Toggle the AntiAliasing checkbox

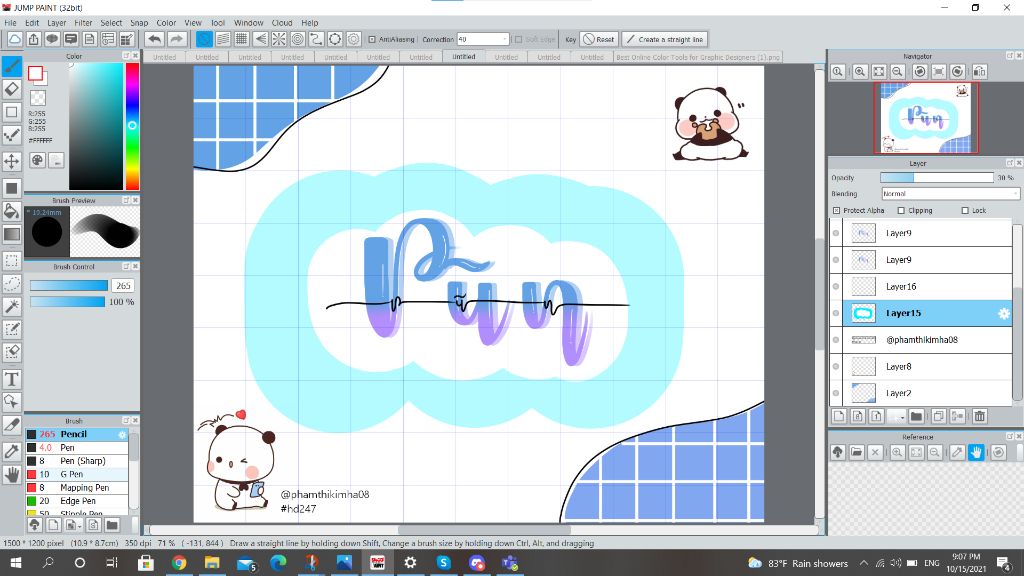tap(372, 39)
